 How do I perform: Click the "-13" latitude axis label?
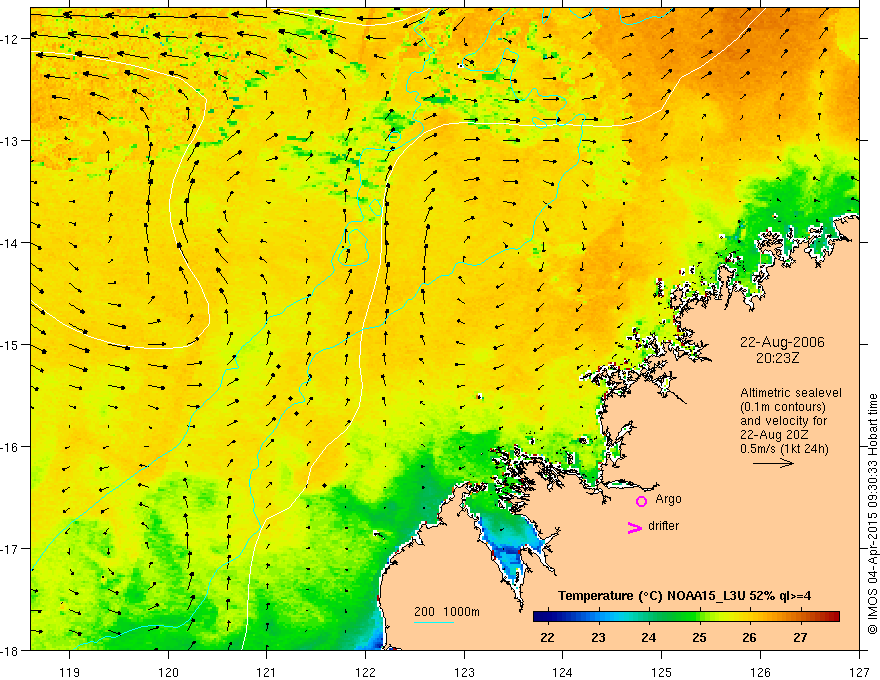(x=10, y=141)
